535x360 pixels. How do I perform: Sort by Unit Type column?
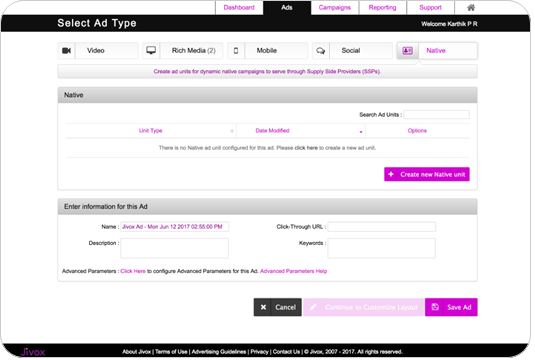click(150, 131)
